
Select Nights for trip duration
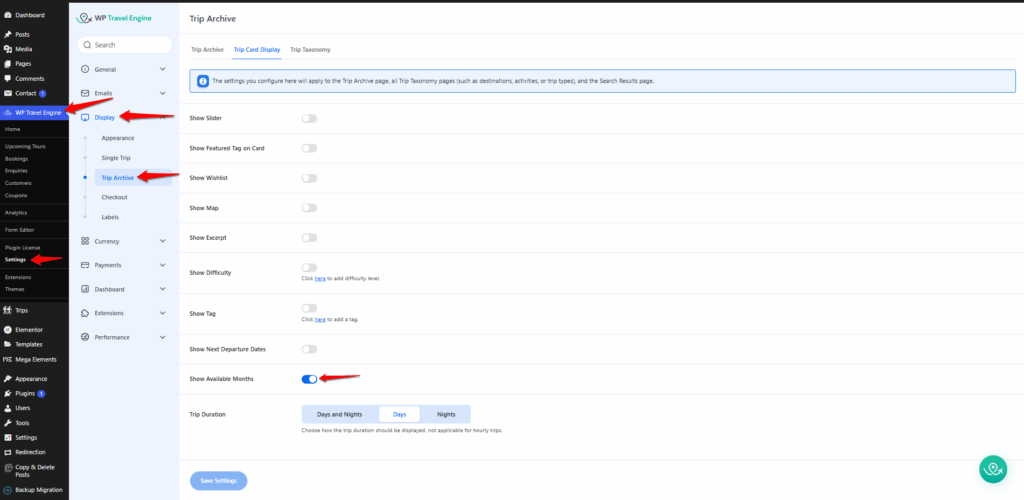(x=446, y=414)
